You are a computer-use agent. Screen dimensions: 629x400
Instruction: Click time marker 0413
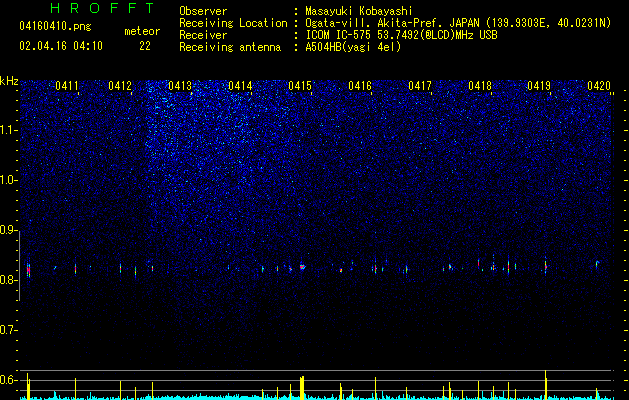coord(180,85)
